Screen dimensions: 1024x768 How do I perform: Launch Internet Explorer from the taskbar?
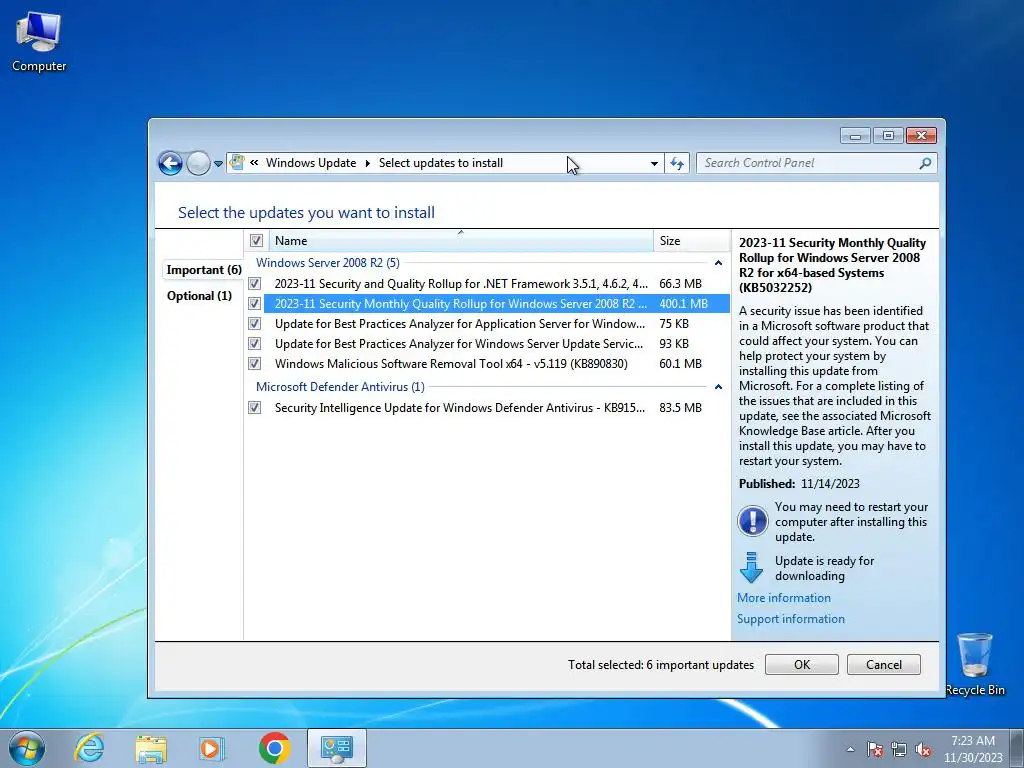pyautogui.click(x=89, y=748)
